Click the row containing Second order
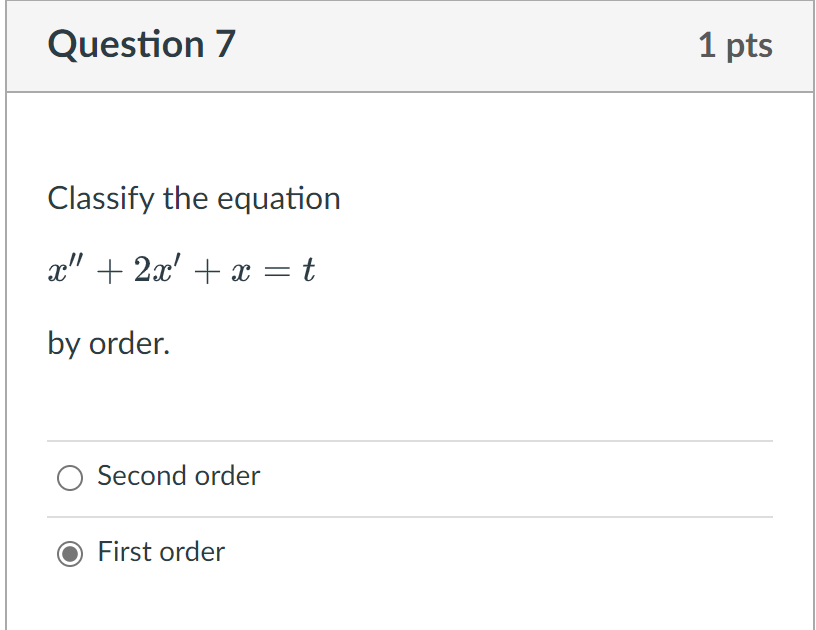 (x=400, y=478)
